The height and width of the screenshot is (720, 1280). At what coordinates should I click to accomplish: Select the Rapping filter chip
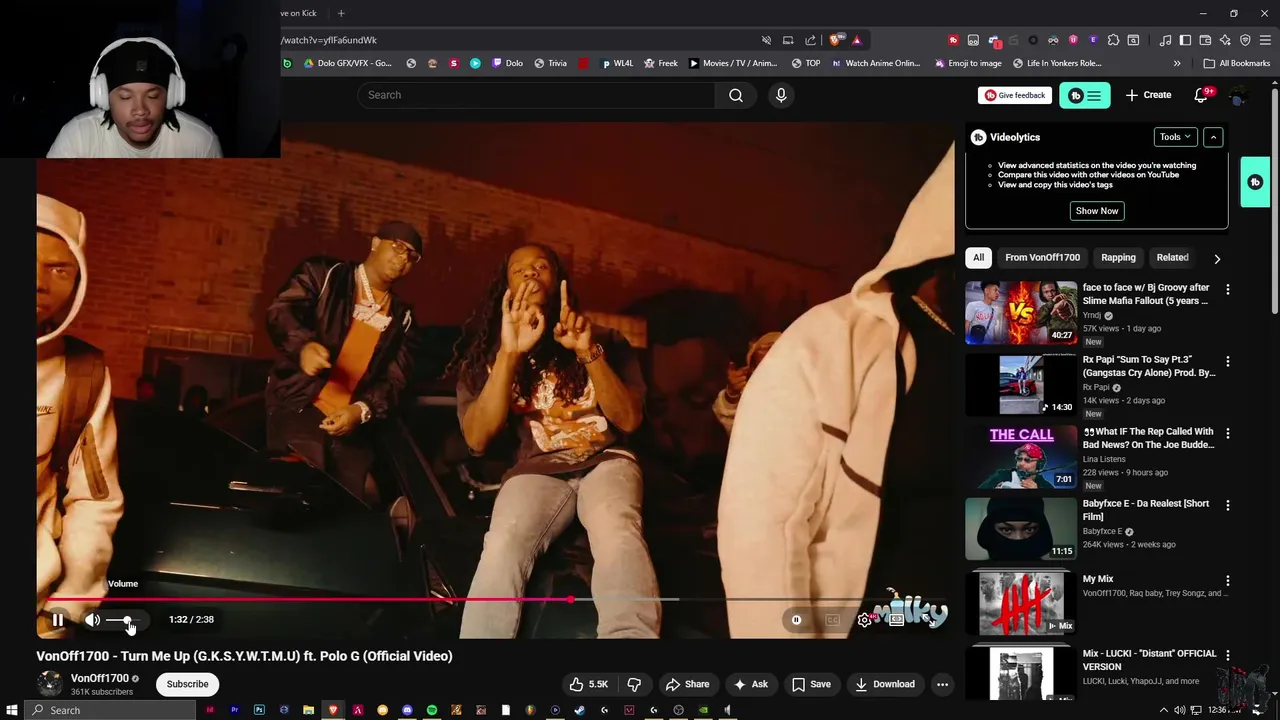point(1118,258)
